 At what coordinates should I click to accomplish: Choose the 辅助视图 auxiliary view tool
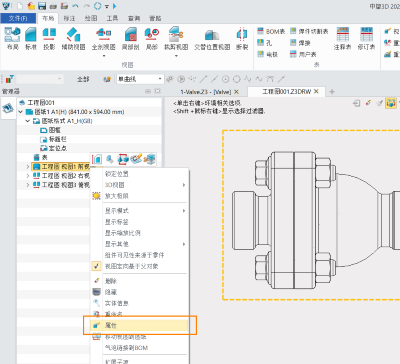pos(73,38)
